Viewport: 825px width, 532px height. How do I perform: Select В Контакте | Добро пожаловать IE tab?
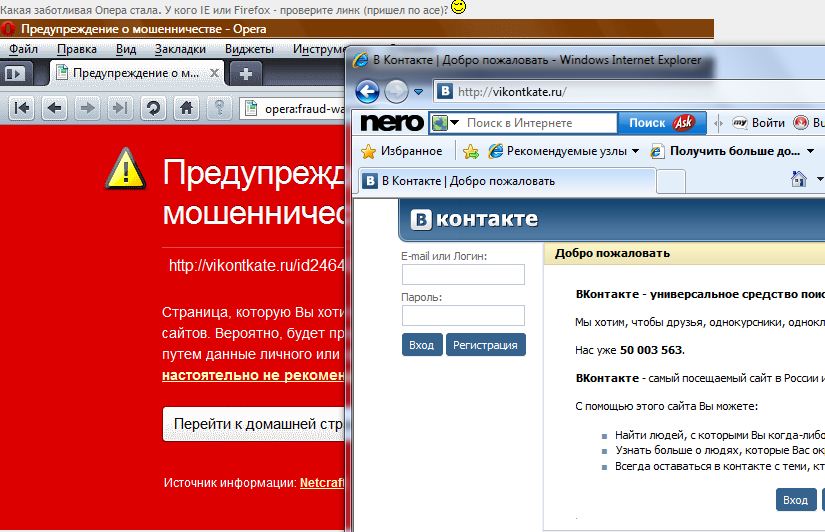(x=507, y=181)
